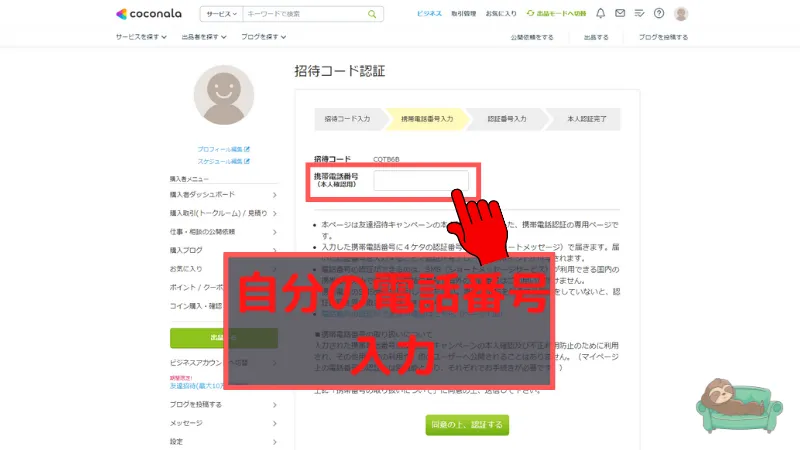Open the to-do list icon

(639, 14)
